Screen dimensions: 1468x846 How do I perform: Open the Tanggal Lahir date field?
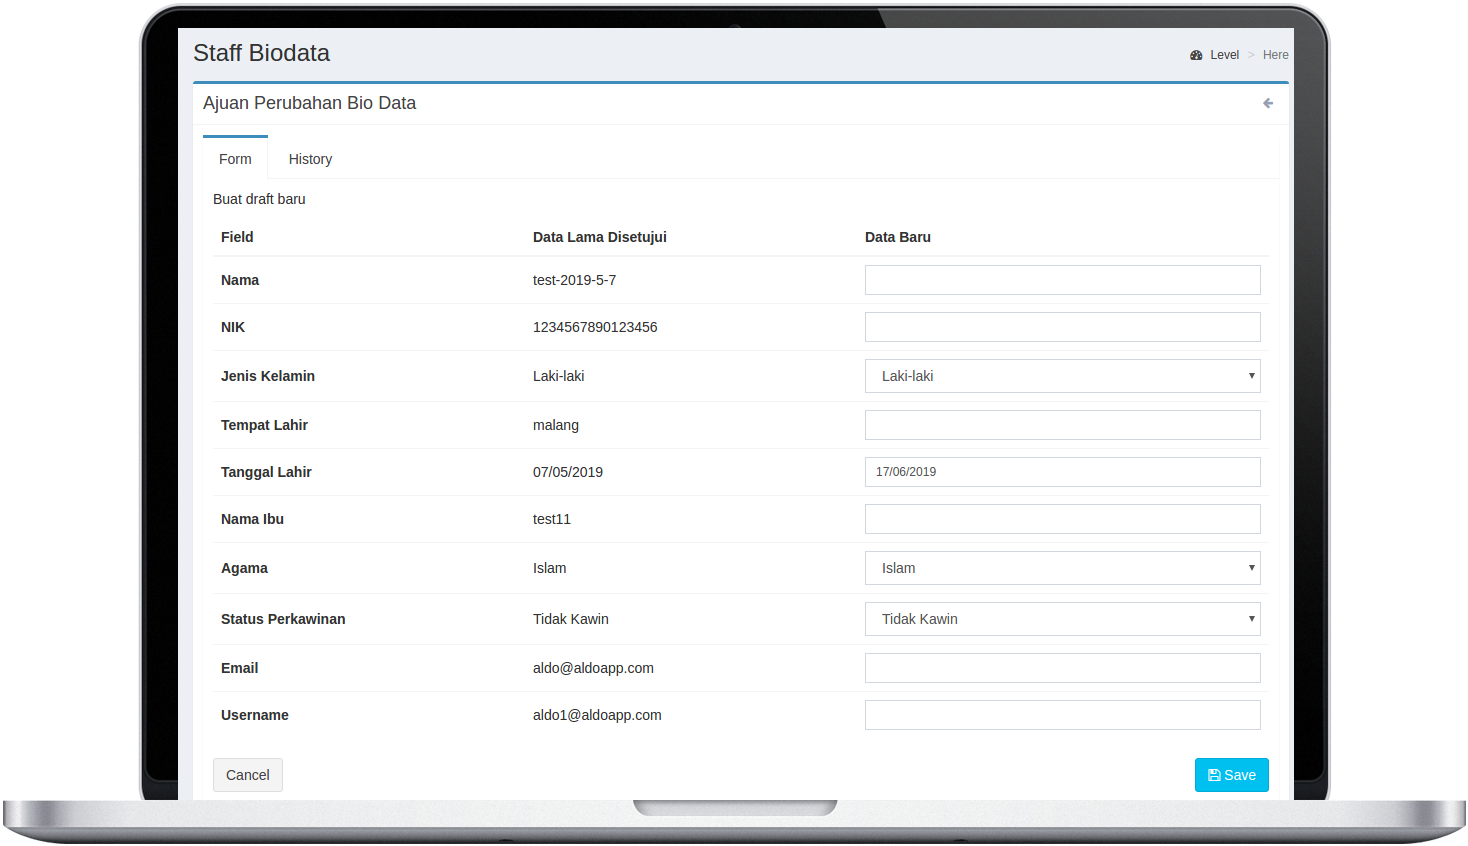(x=1062, y=472)
